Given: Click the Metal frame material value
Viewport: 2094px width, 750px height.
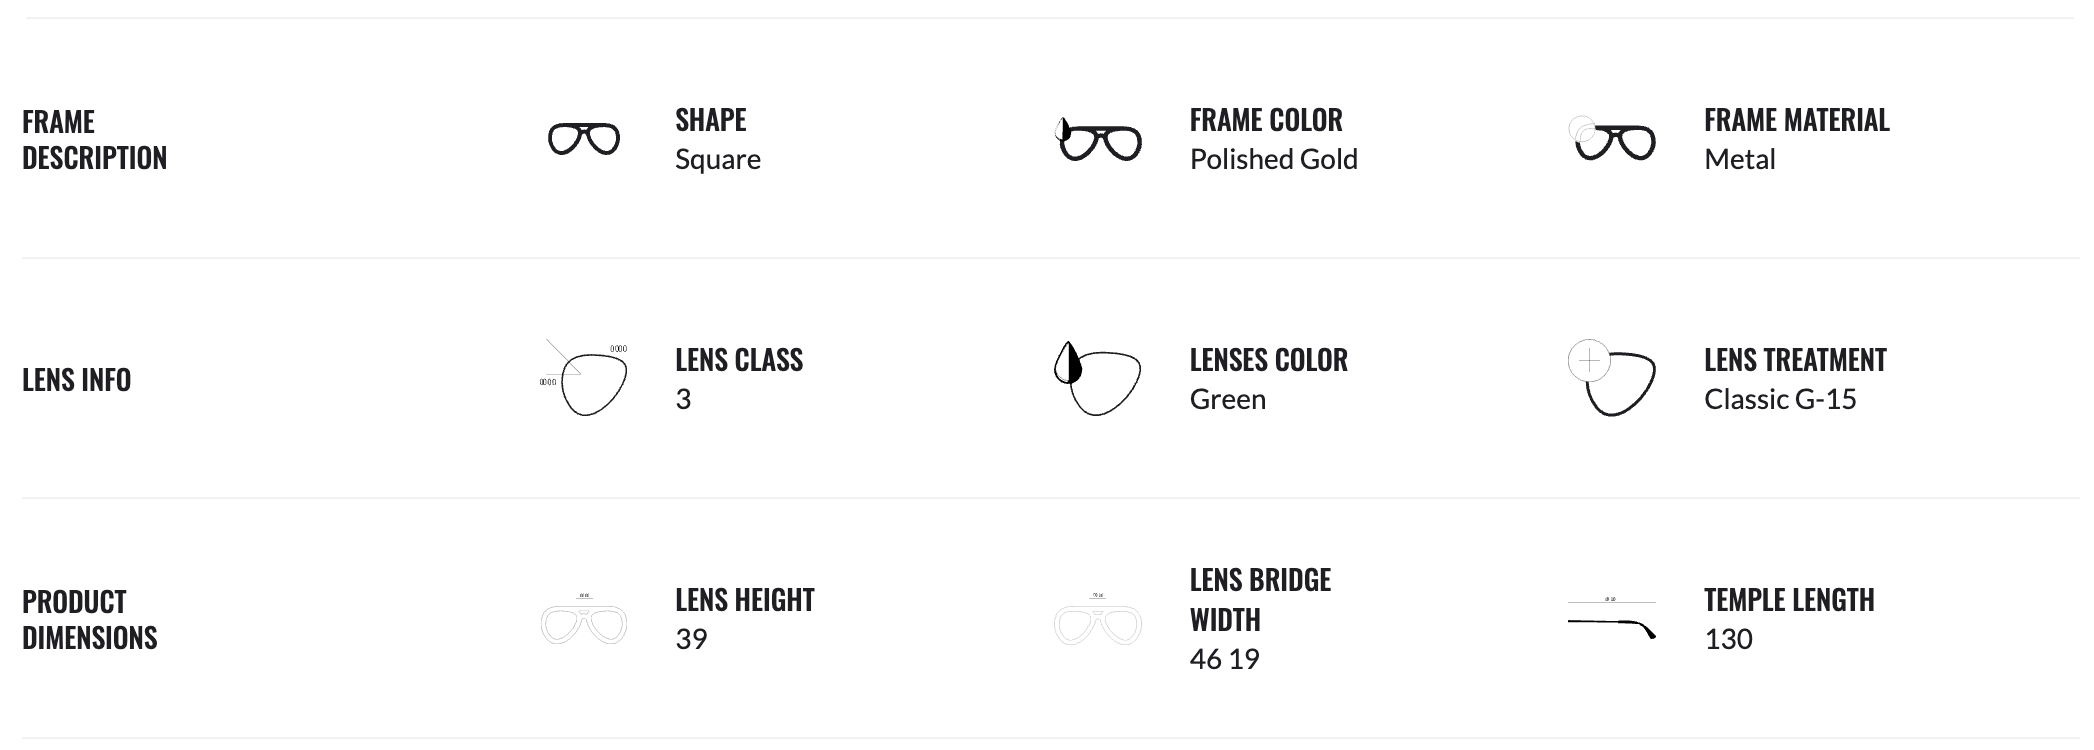Looking at the screenshot, I should pyautogui.click(x=1739, y=159).
